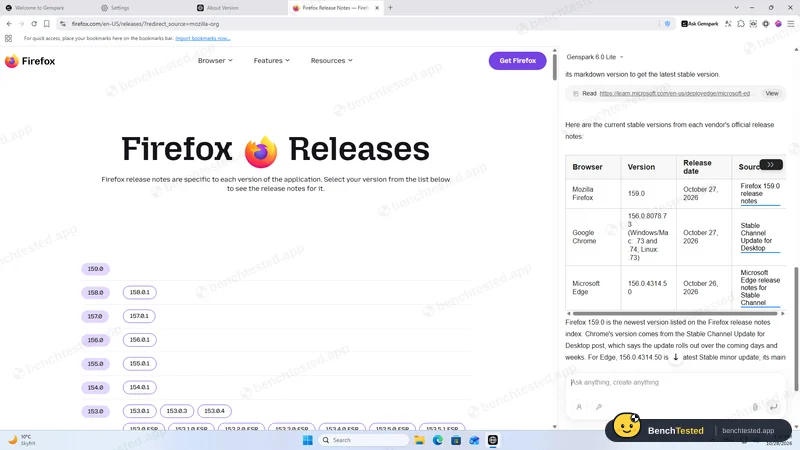This screenshot has width=800, height=450.
Task: Open the Genspark 6.0 Lite model dropdown
Action: [x=595, y=57]
